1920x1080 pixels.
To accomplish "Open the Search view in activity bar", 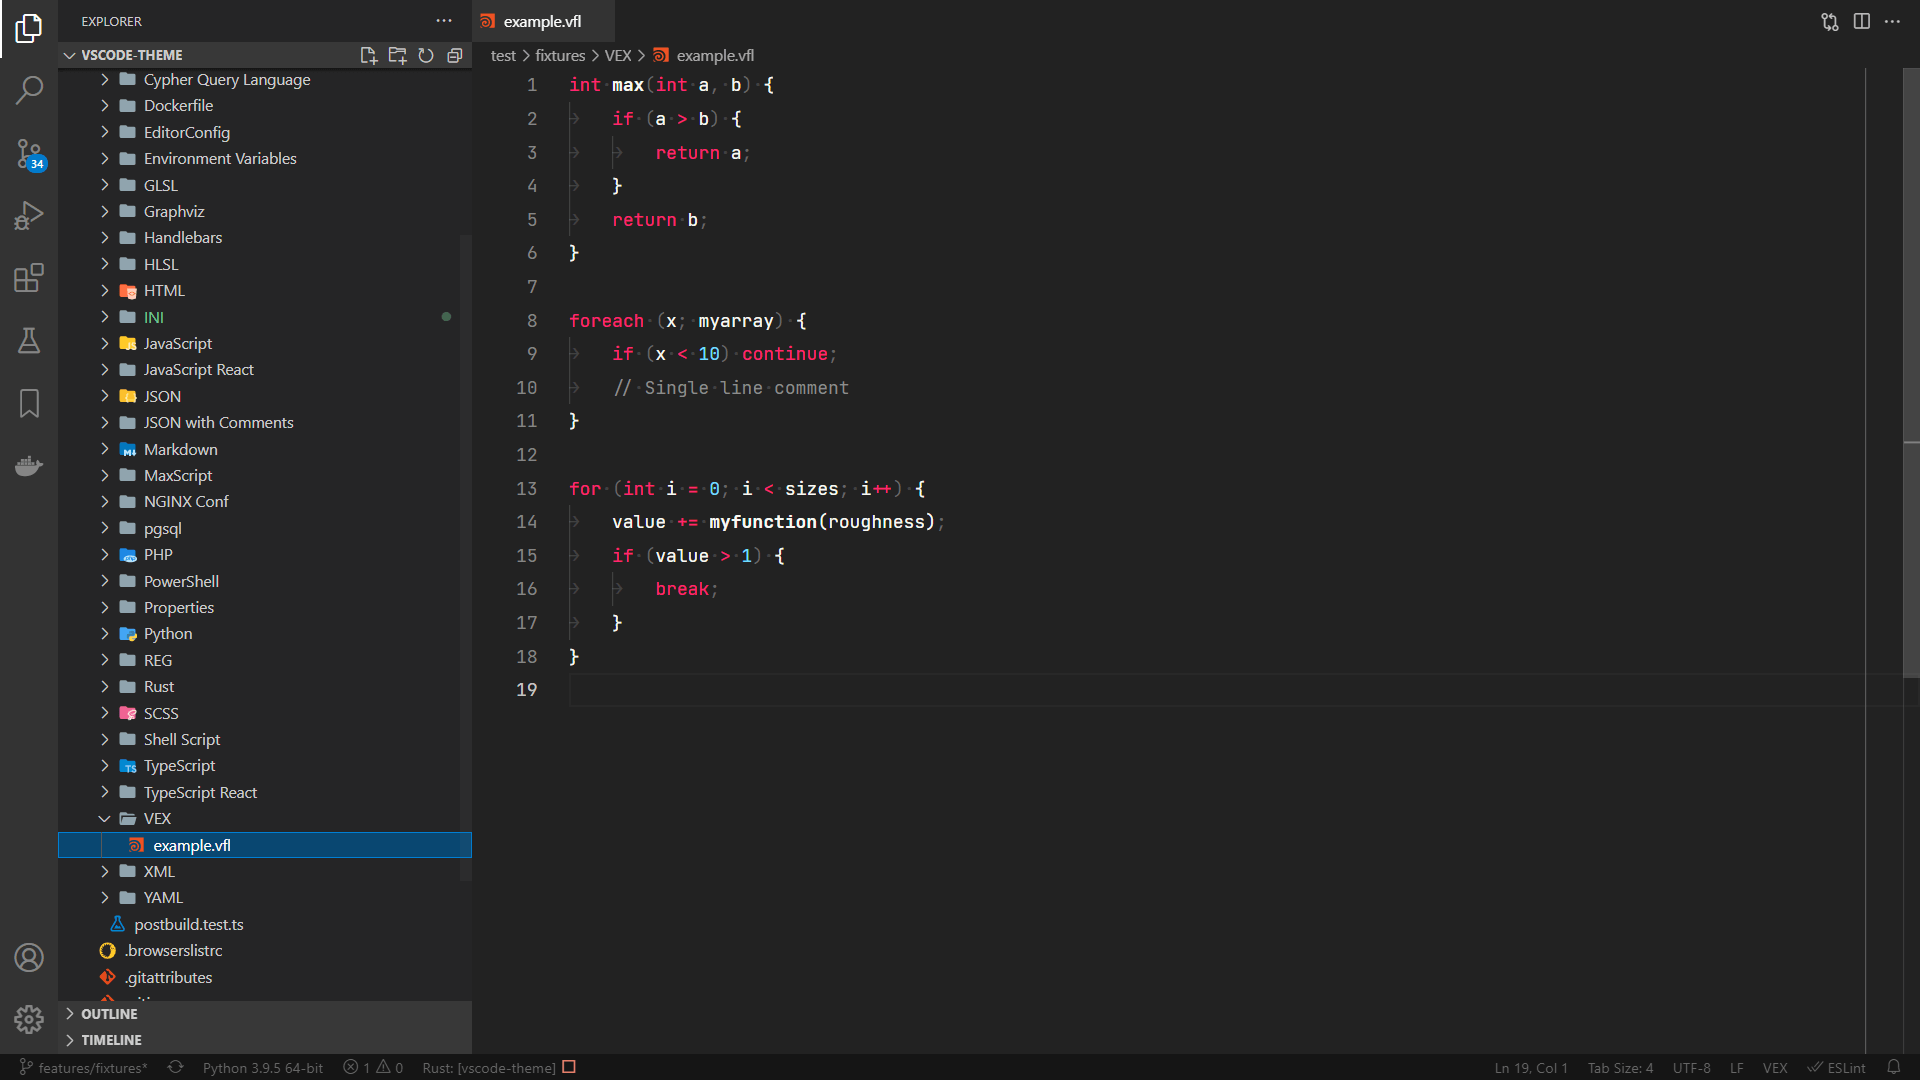I will pyautogui.click(x=29, y=90).
